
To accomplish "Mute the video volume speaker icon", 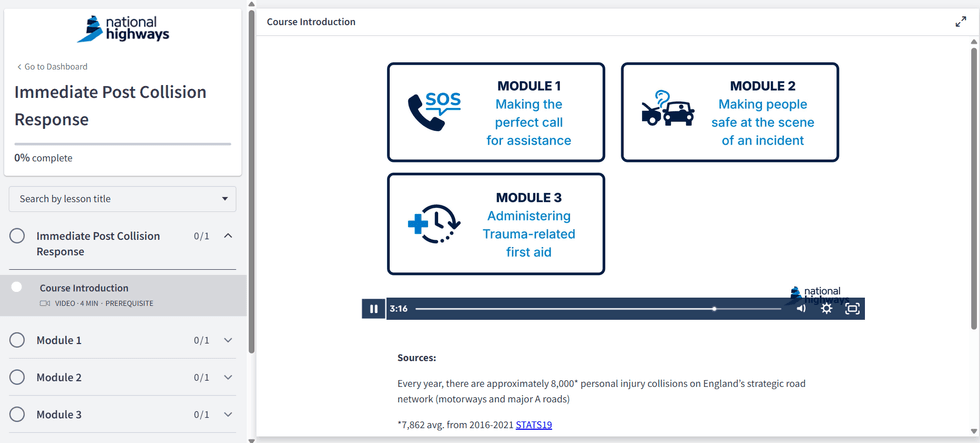I will point(801,309).
